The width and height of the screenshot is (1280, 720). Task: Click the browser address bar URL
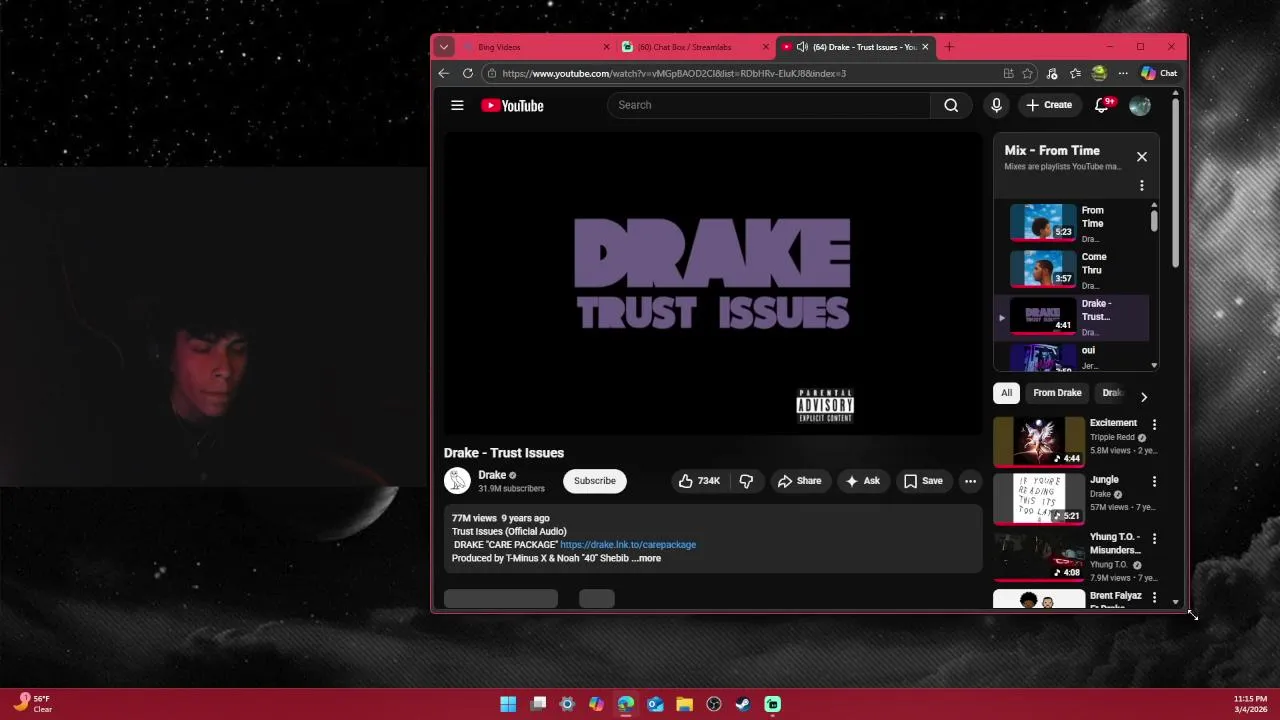click(674, 73)
